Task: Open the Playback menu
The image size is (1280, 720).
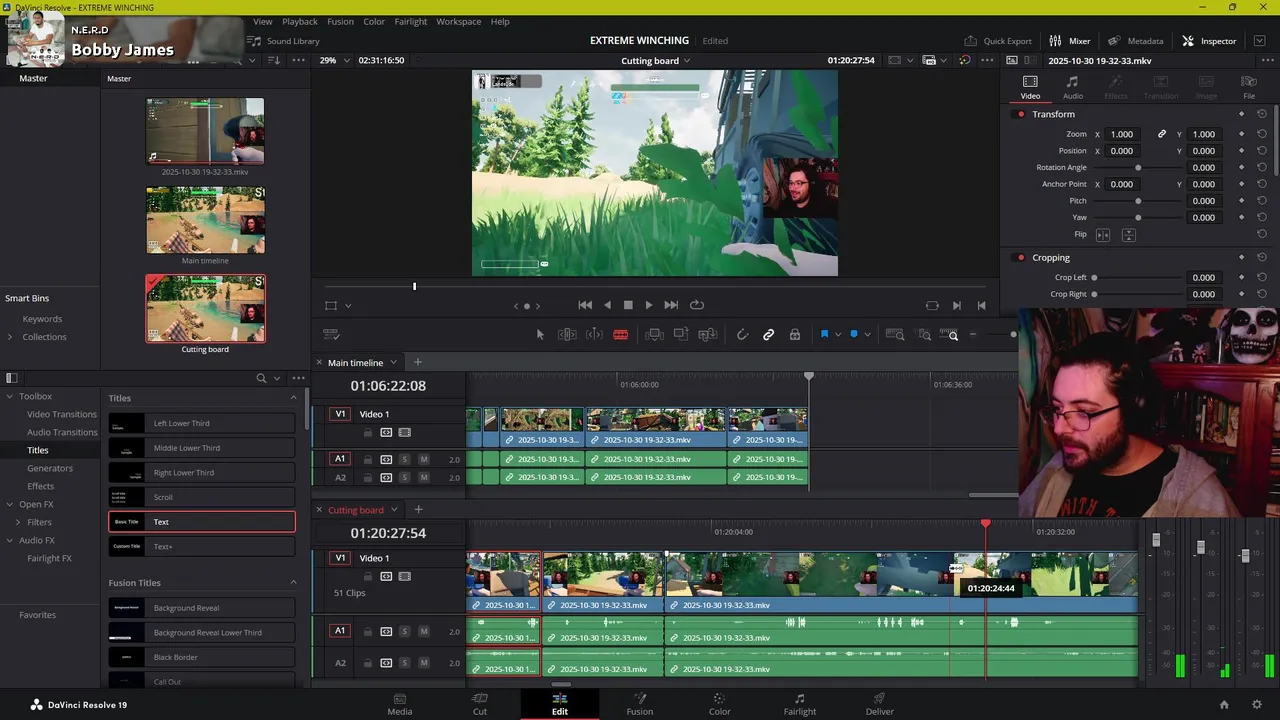Action: pyautogui.click(x=299, y=21)
